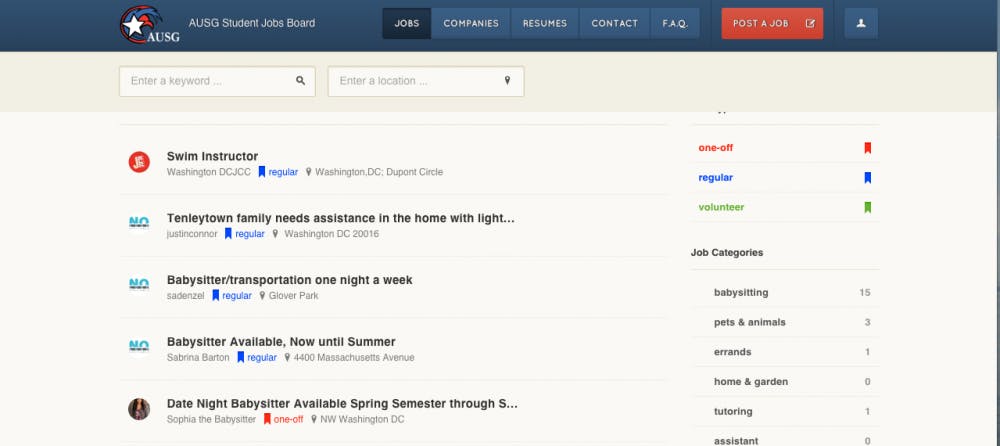Click the blue regular bookmark icon in sidebar

[867, 178]
